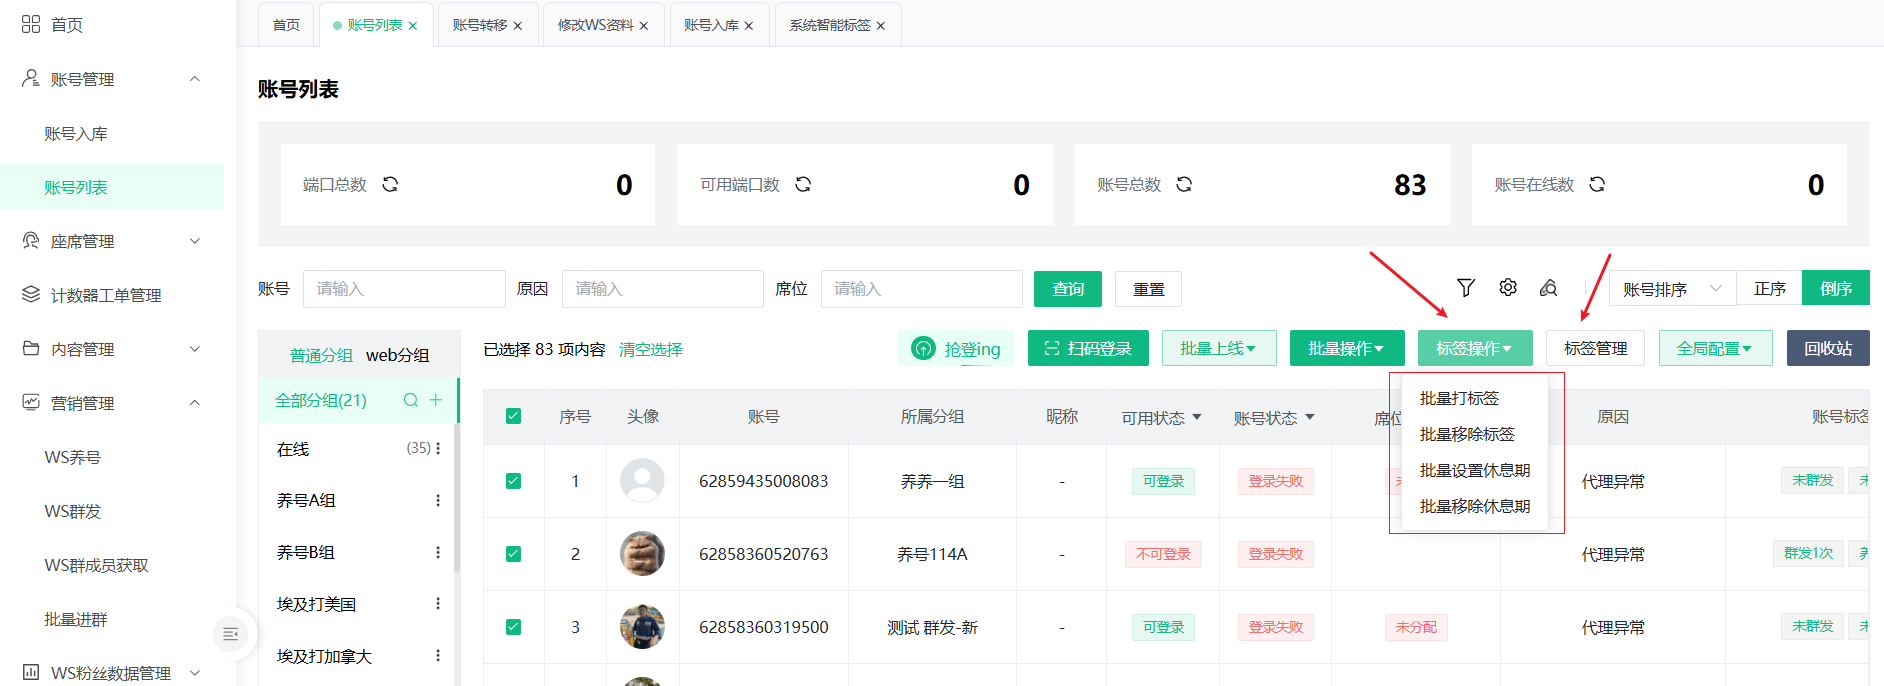Refresh the 可用端口数 counter
Image resolution: width=1884 pixels, height=686 pixels.
pos(803,184)
